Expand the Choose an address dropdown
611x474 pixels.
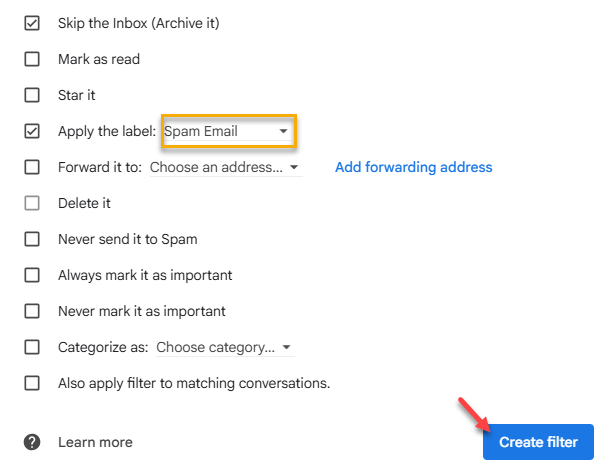226,167
